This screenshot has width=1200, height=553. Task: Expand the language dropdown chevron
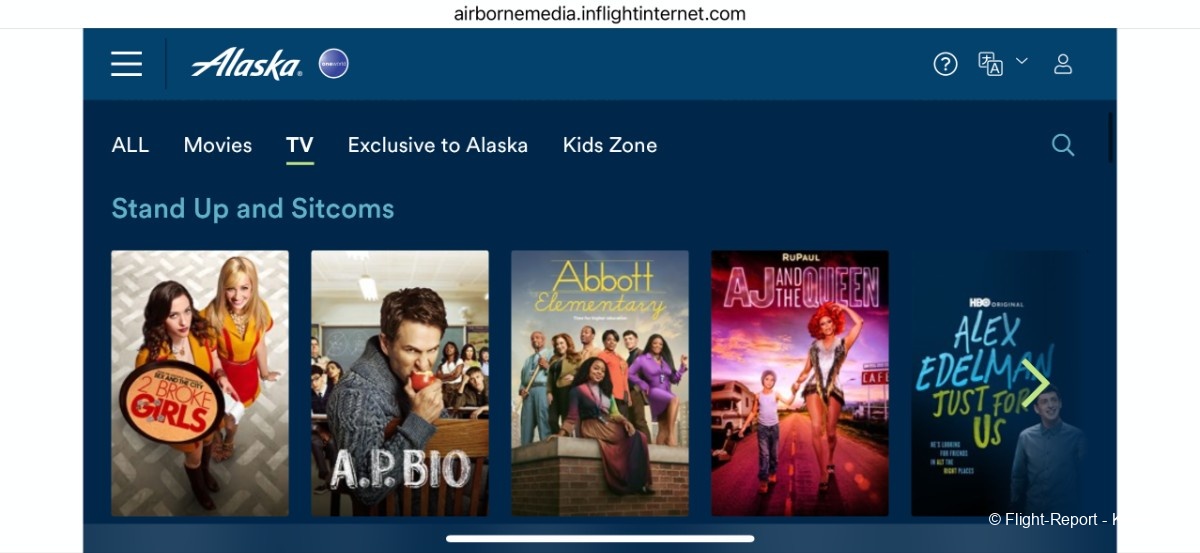click(1022, 61)
